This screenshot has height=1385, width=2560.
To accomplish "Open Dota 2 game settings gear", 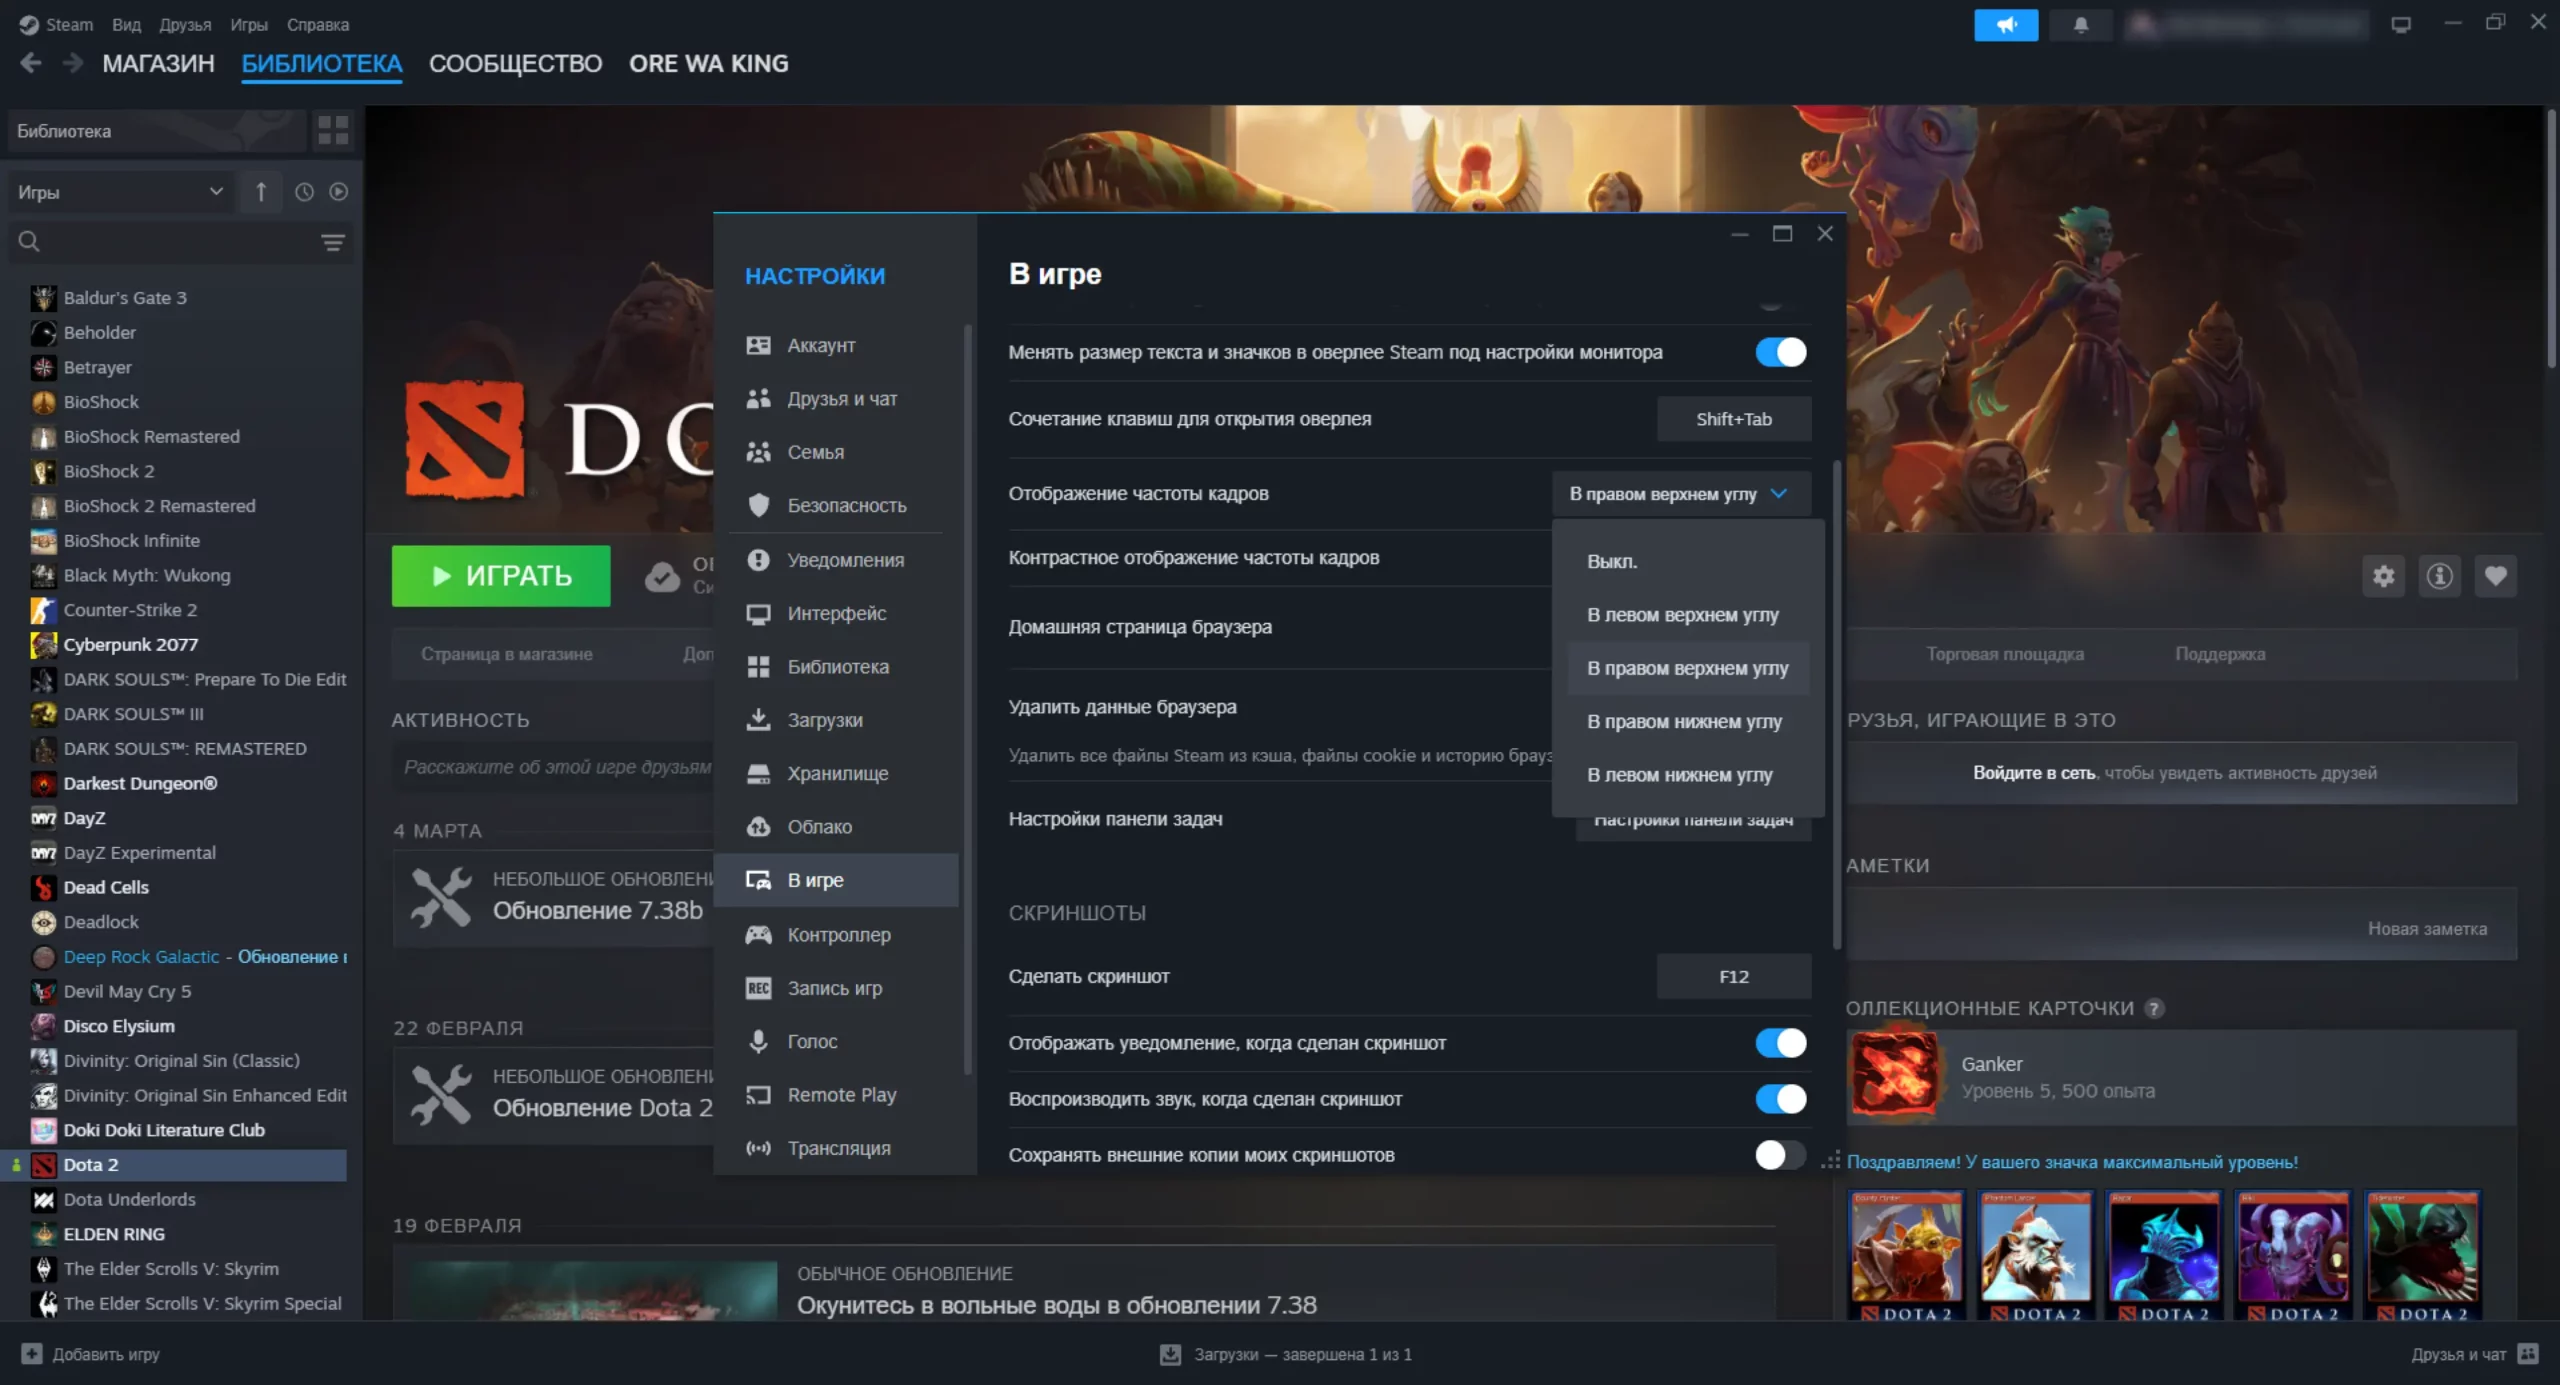I will [x=2383, y=576].
